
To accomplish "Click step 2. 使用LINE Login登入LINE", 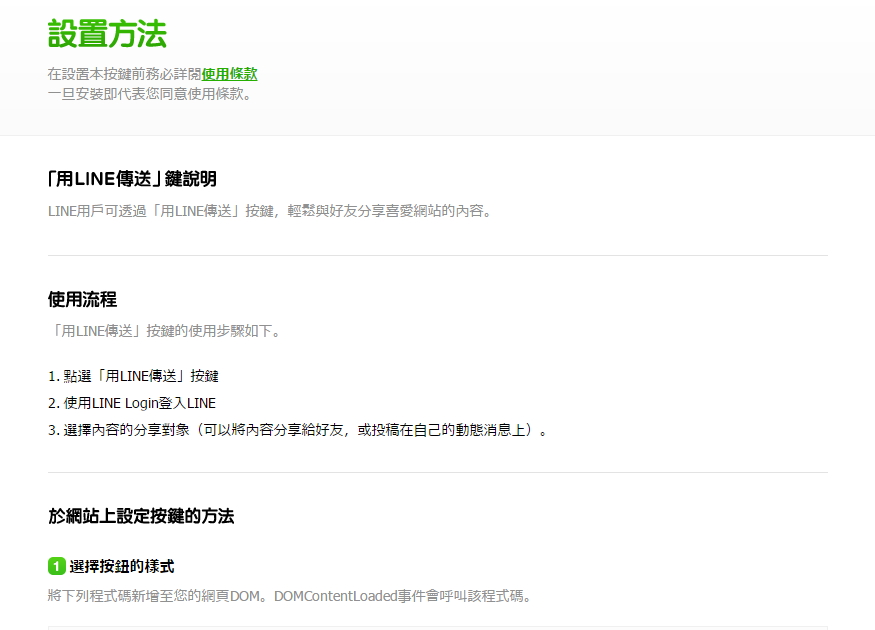I will (x=132, y=403).
